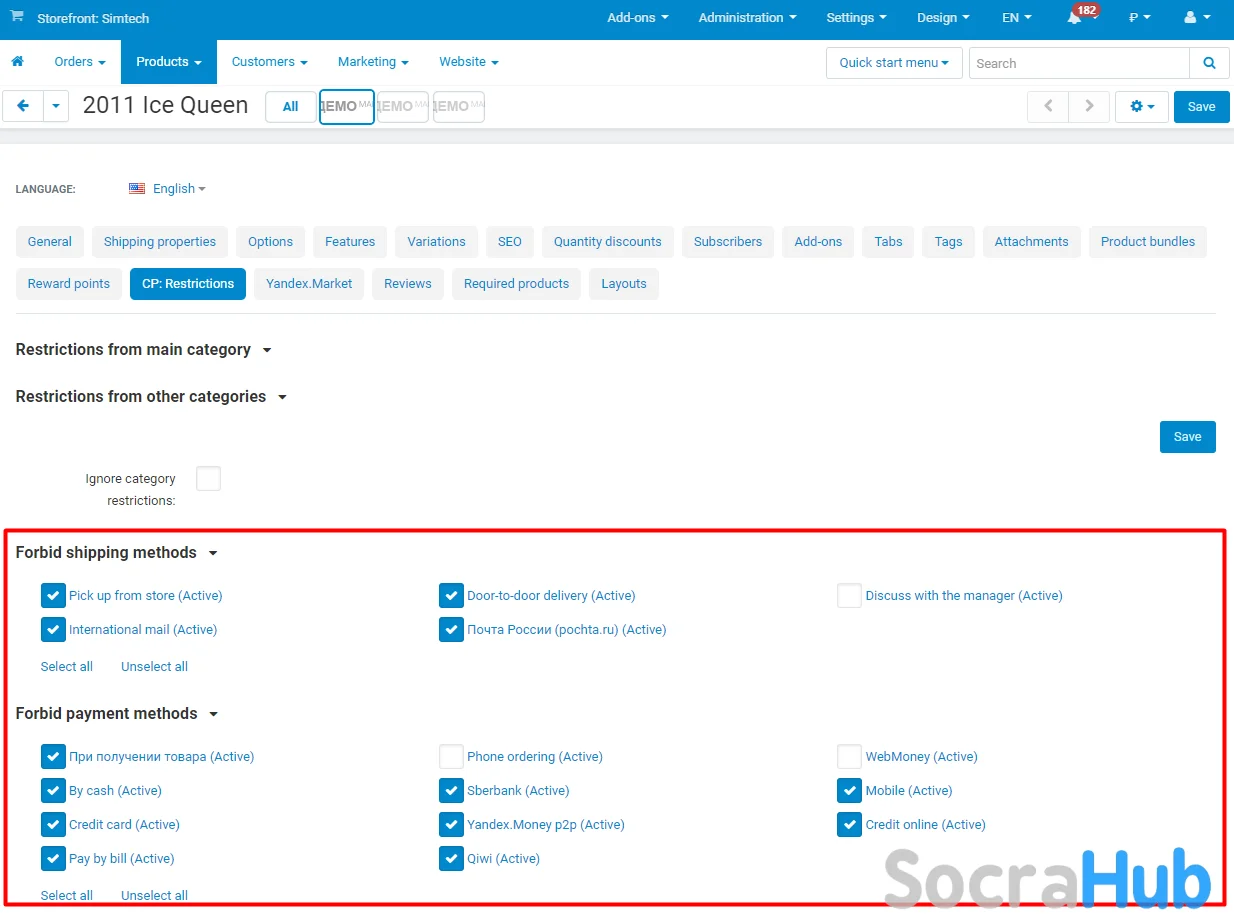Click the back arrow button
Image resolution: width=1234 pixels, height=914 pixels.
click(23, 106)
